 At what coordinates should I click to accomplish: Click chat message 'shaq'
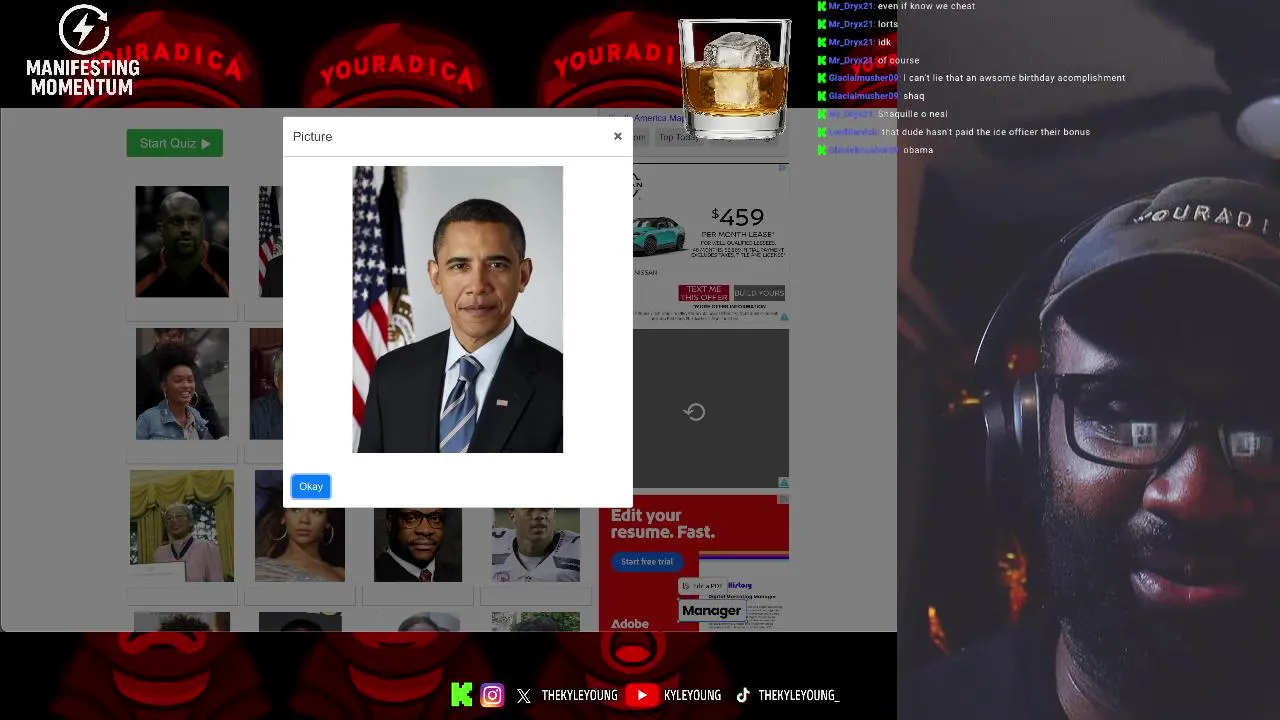914,96
